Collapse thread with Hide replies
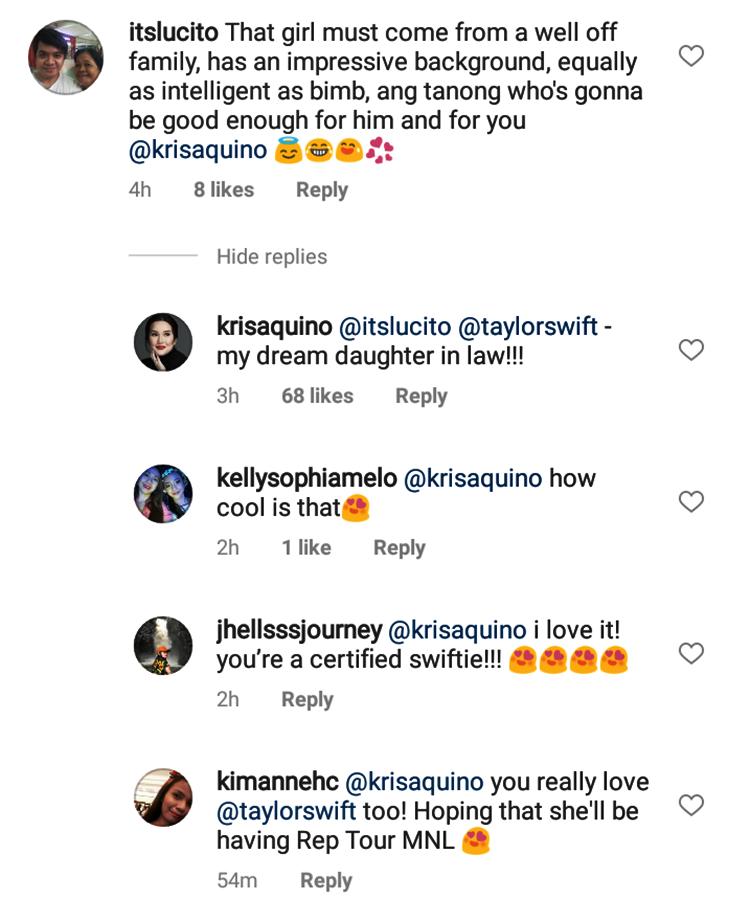This screenshot has width=750, height=899. (x=271, y=257)
